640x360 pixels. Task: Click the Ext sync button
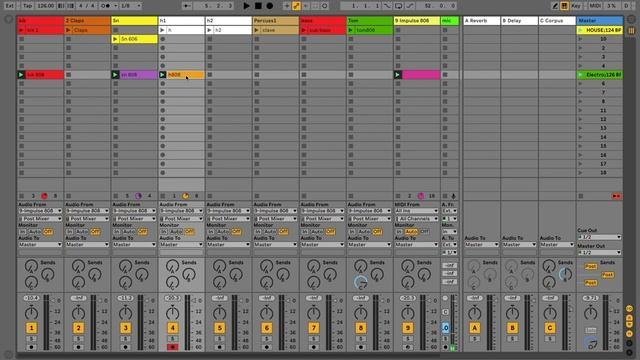9,6
